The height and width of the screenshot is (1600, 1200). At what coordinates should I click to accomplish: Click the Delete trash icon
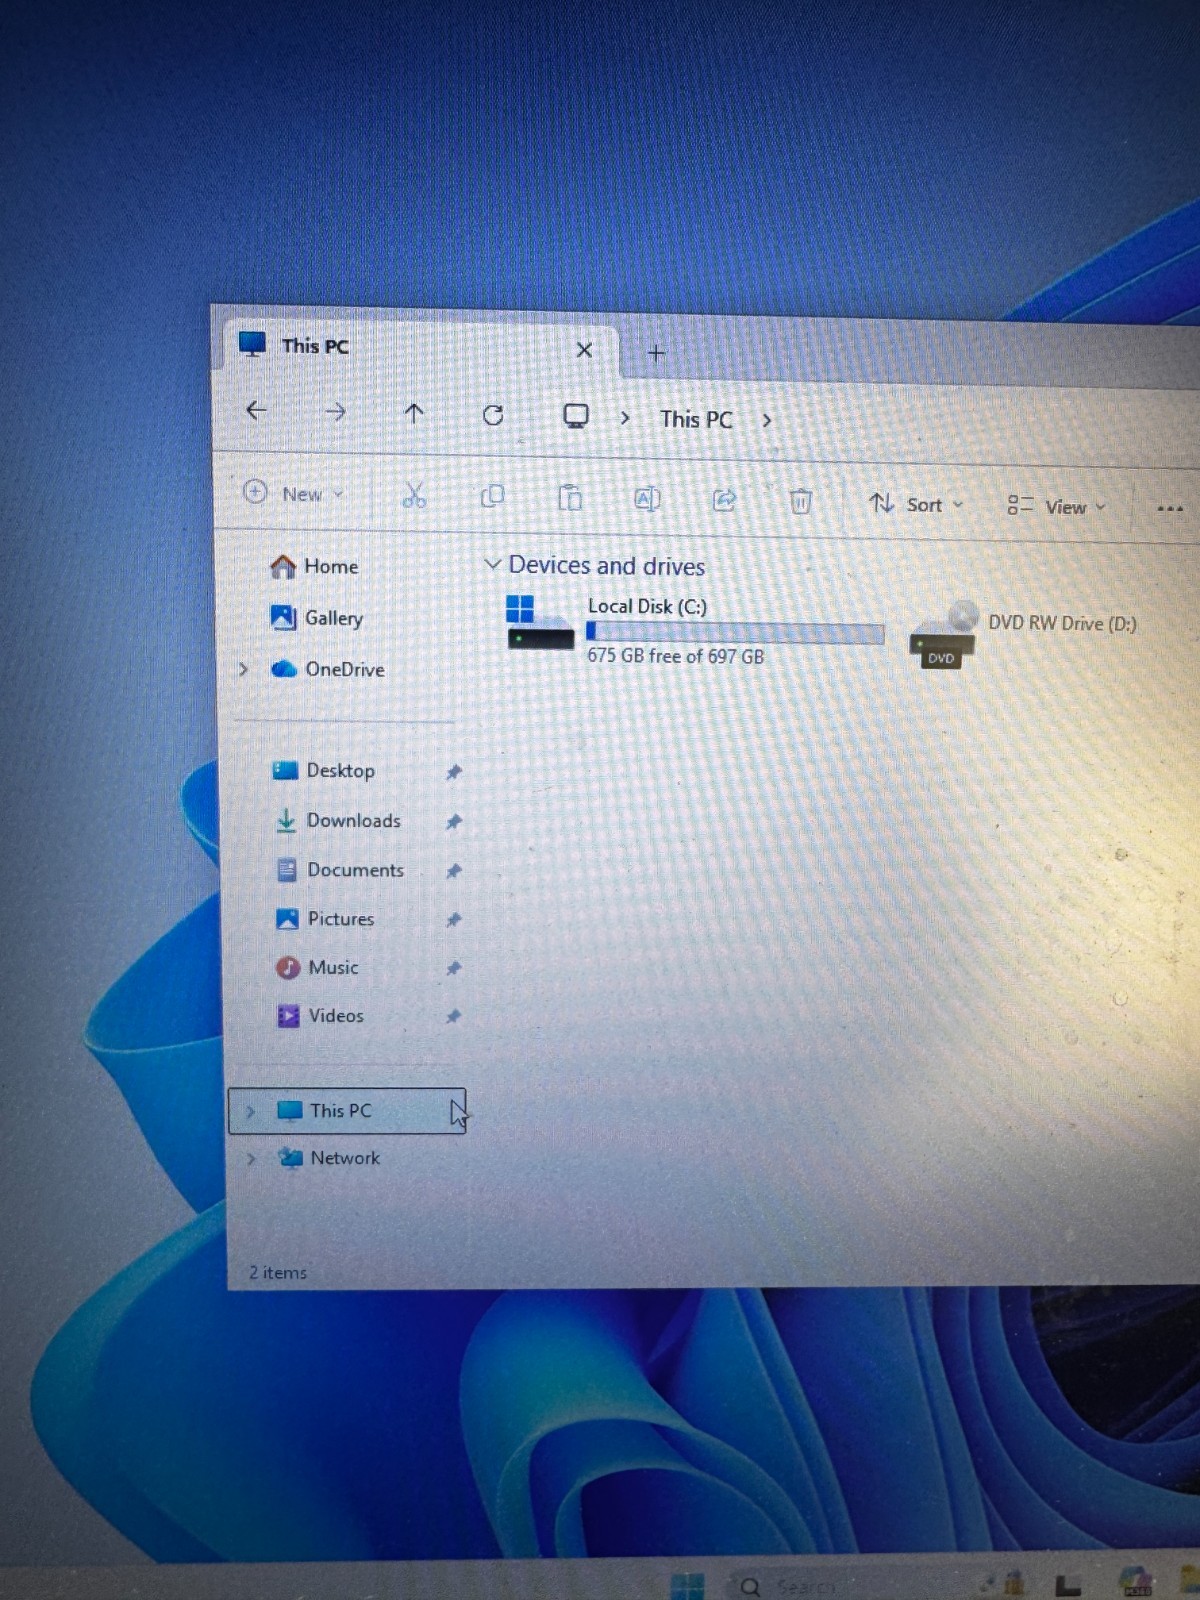coord(801,500)
